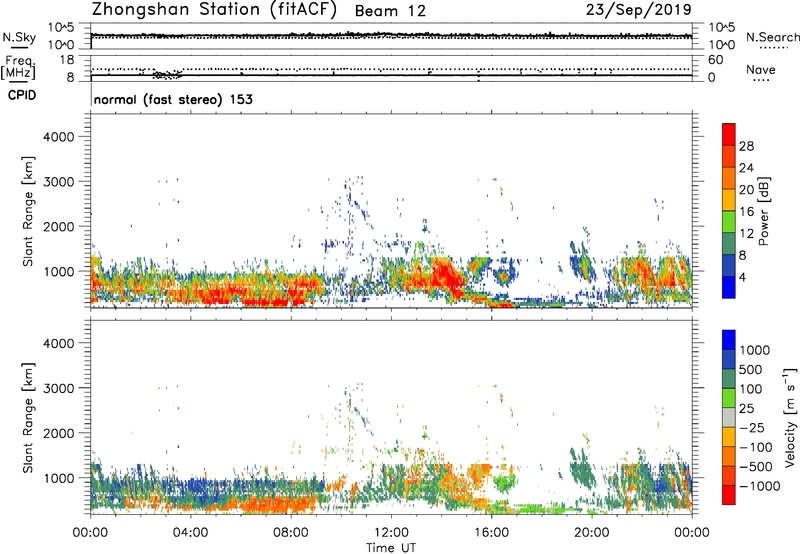The width and height of the screenshot is (800, 554).
Task: Click the '4000' tick on power panel
Action: (59, 137)
